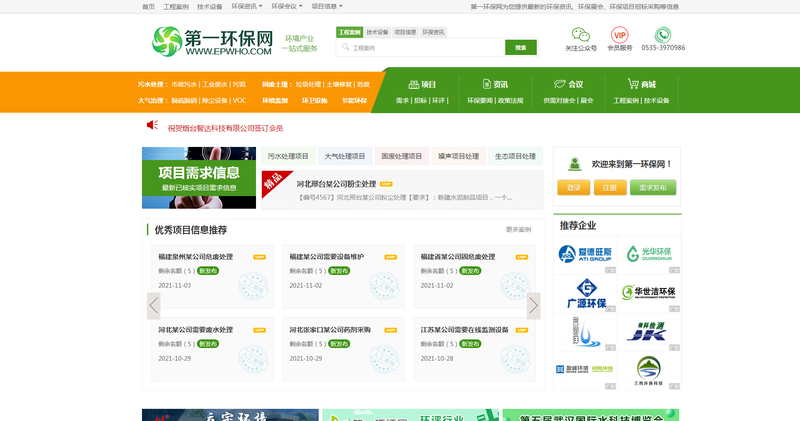Viewport: 800px width, 421px height.
Task: Open the ATI Group company logo
Action: point(585,255)
